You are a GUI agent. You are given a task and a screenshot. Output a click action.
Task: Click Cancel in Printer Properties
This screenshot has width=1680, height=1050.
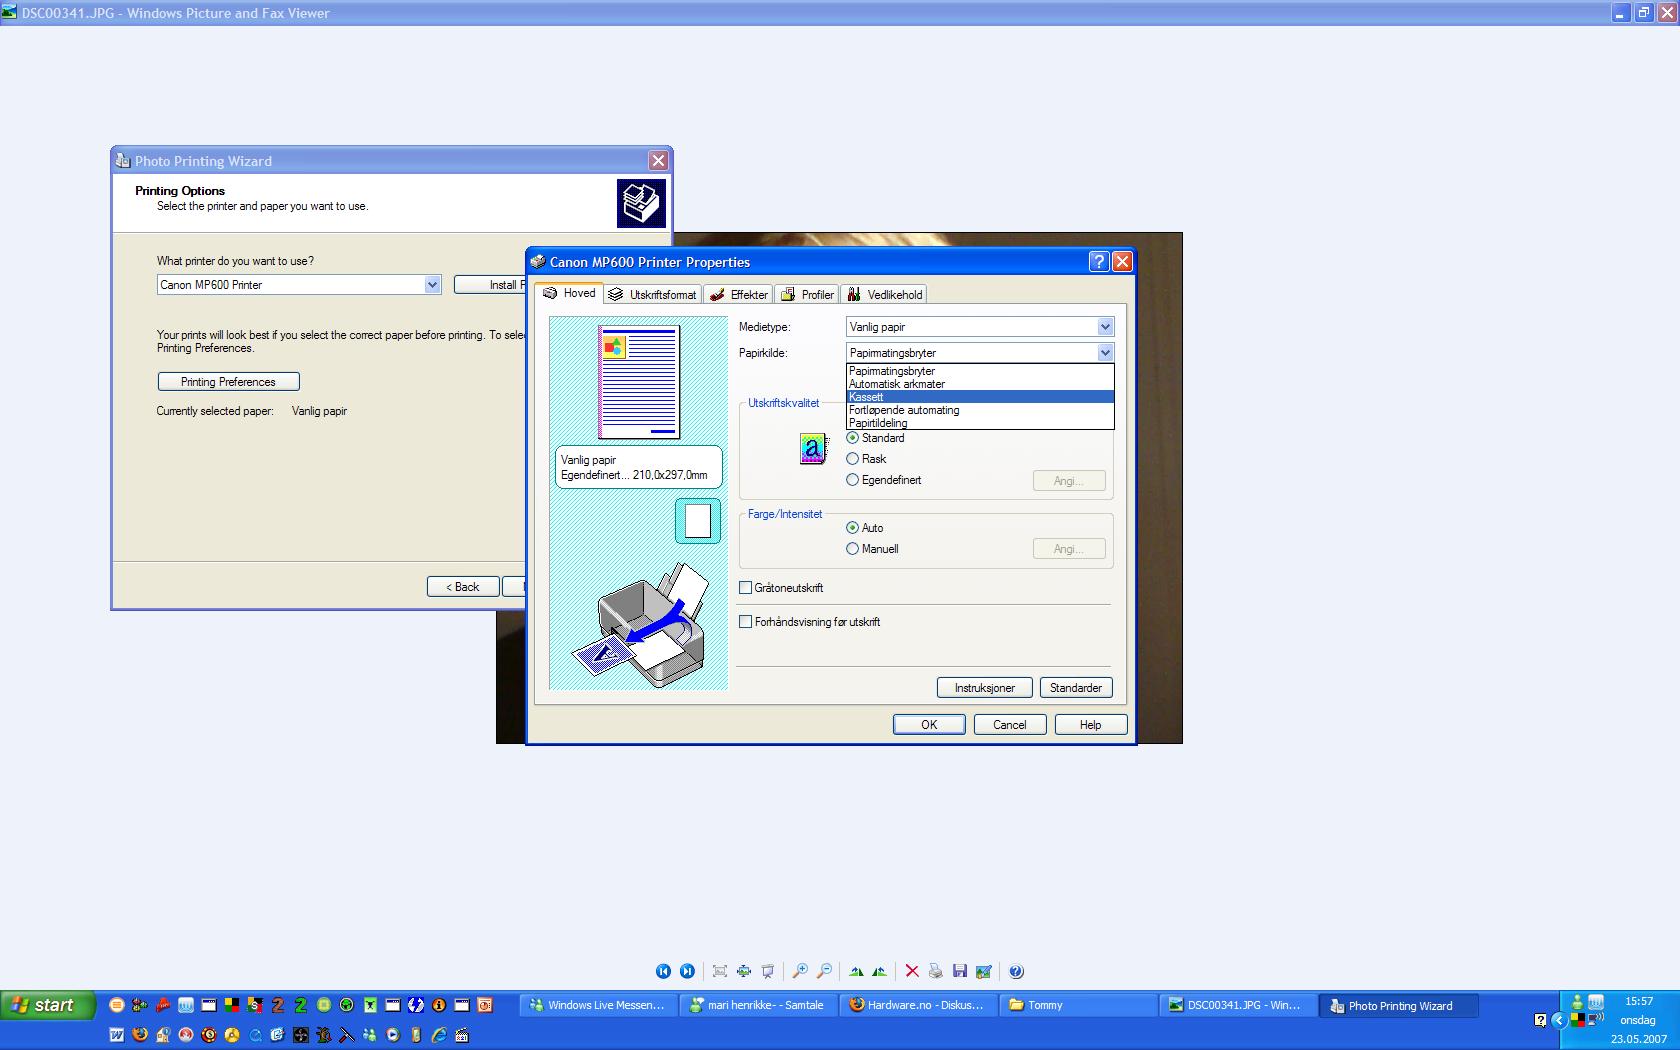(1010, 725)
